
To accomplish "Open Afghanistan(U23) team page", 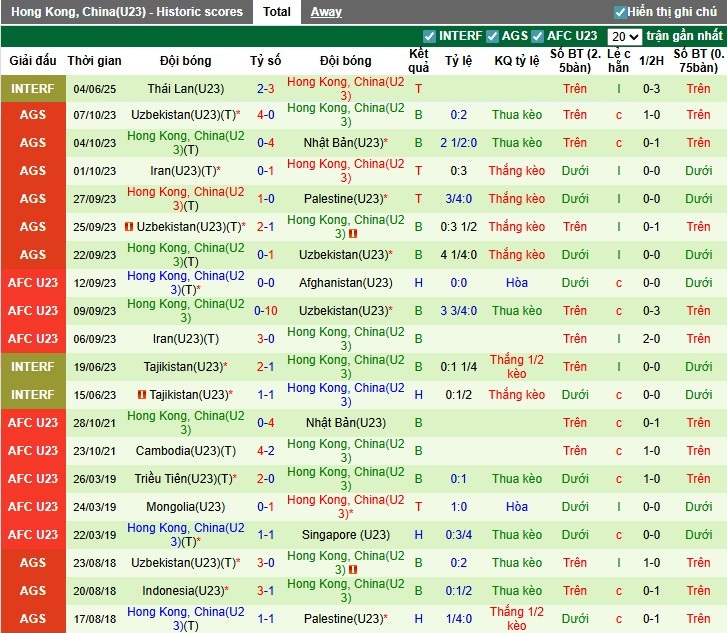I will (346, 283).
